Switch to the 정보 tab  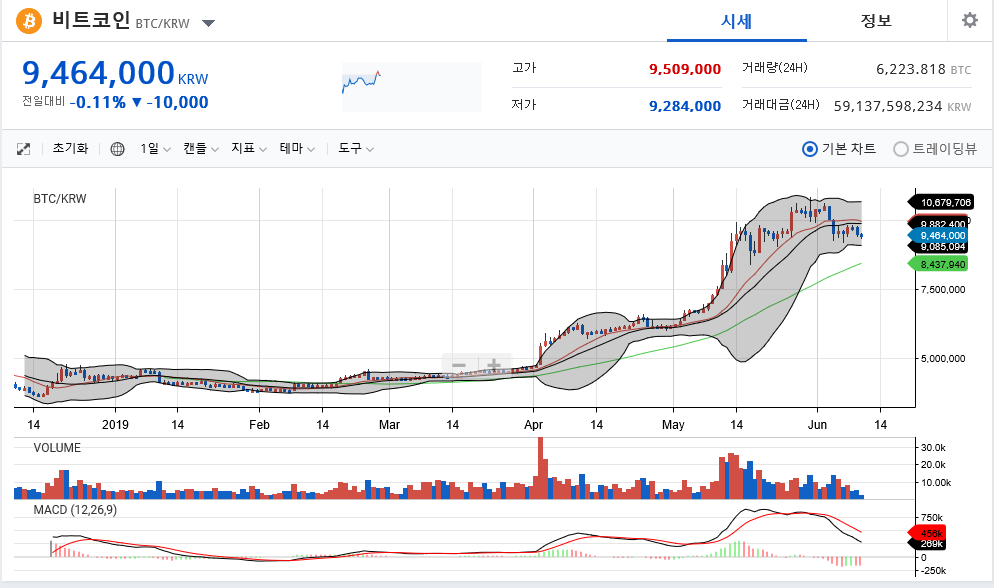tap(876, 21)
